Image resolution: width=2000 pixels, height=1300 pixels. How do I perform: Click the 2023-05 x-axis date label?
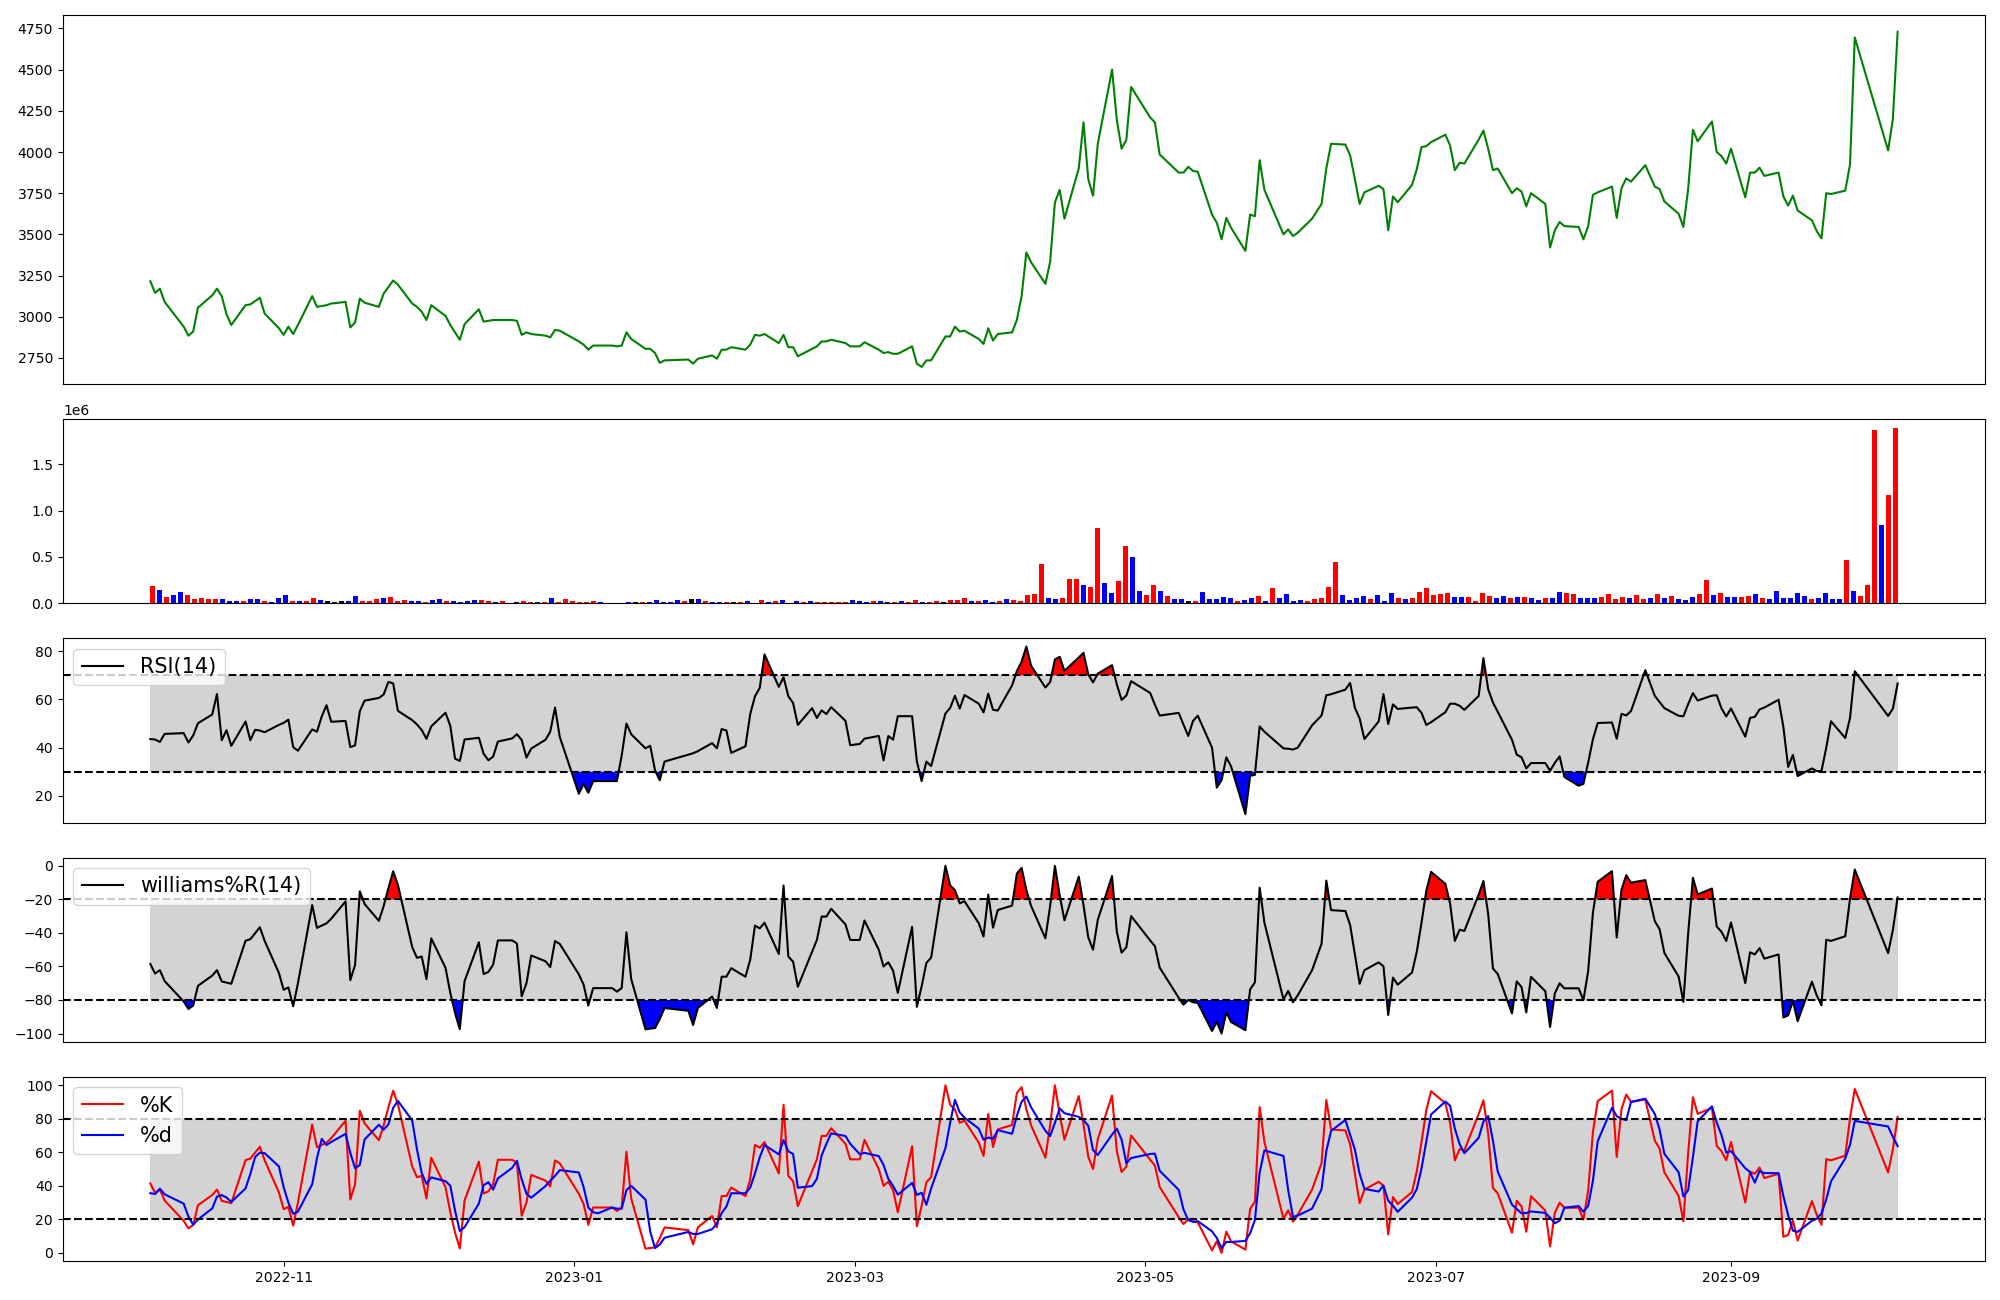(1145, 1277)
